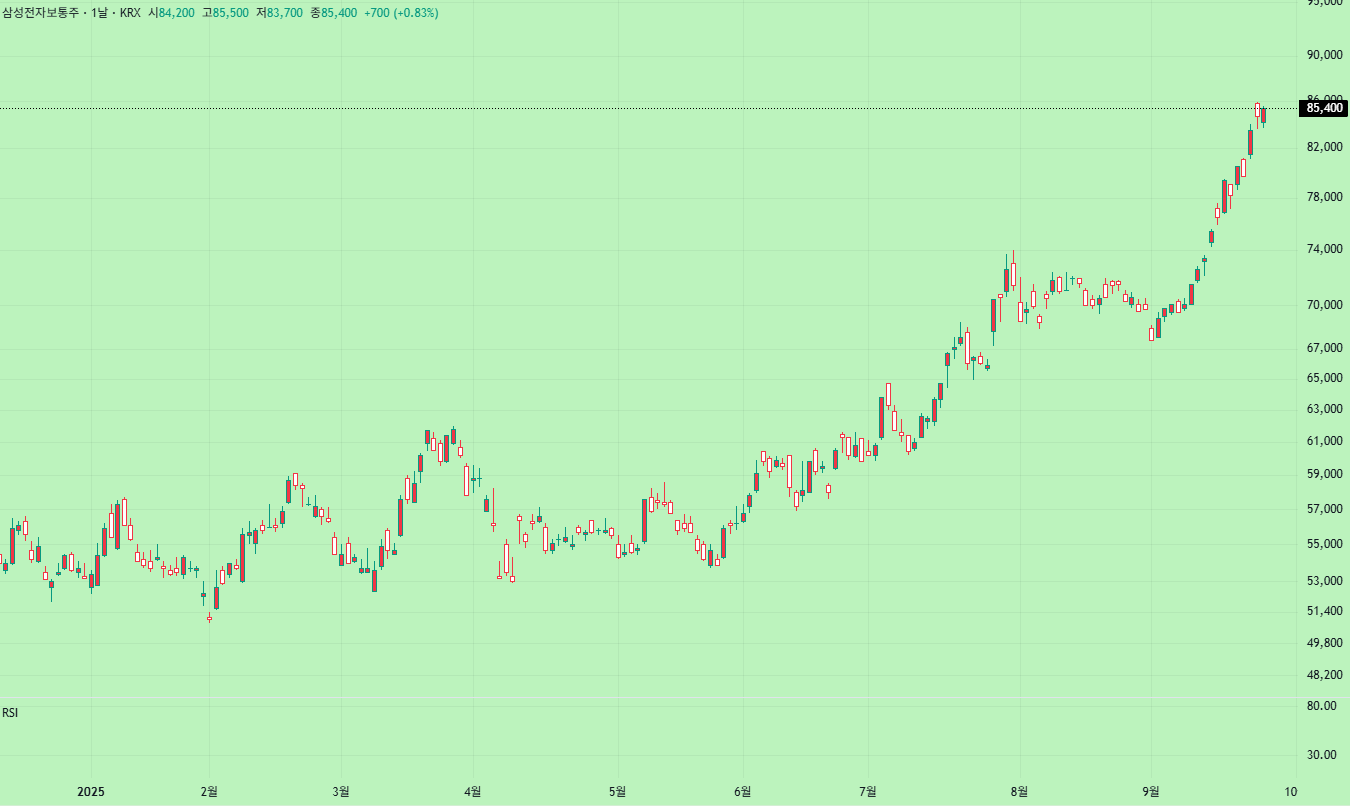Select the 6월 time axis marker
Screen dimensions: 1350x806
tap(741, 792)
